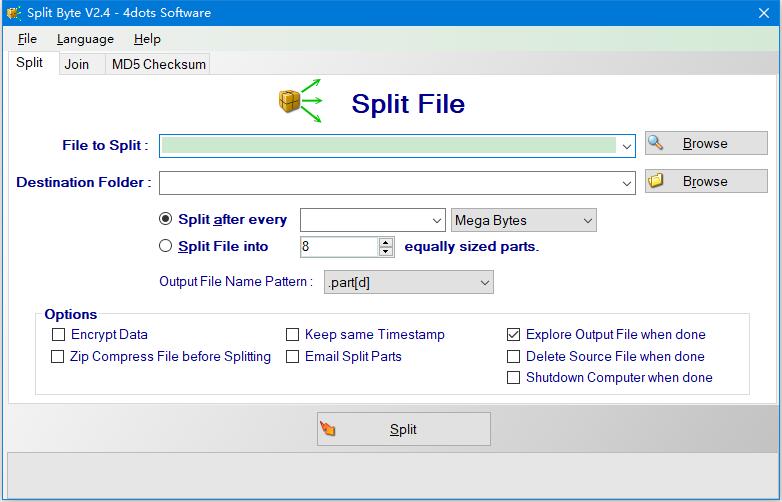Open the Help menu

147,39
